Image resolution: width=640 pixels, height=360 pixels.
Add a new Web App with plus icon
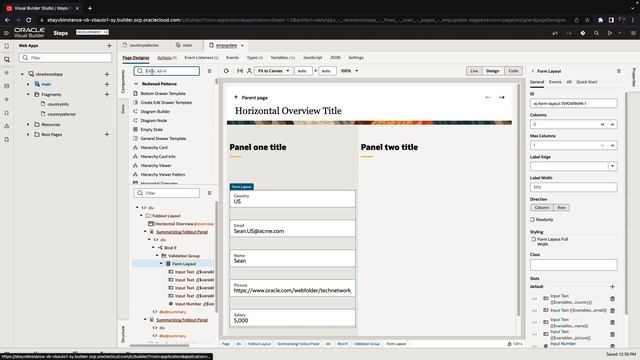(x=109, y=46)
